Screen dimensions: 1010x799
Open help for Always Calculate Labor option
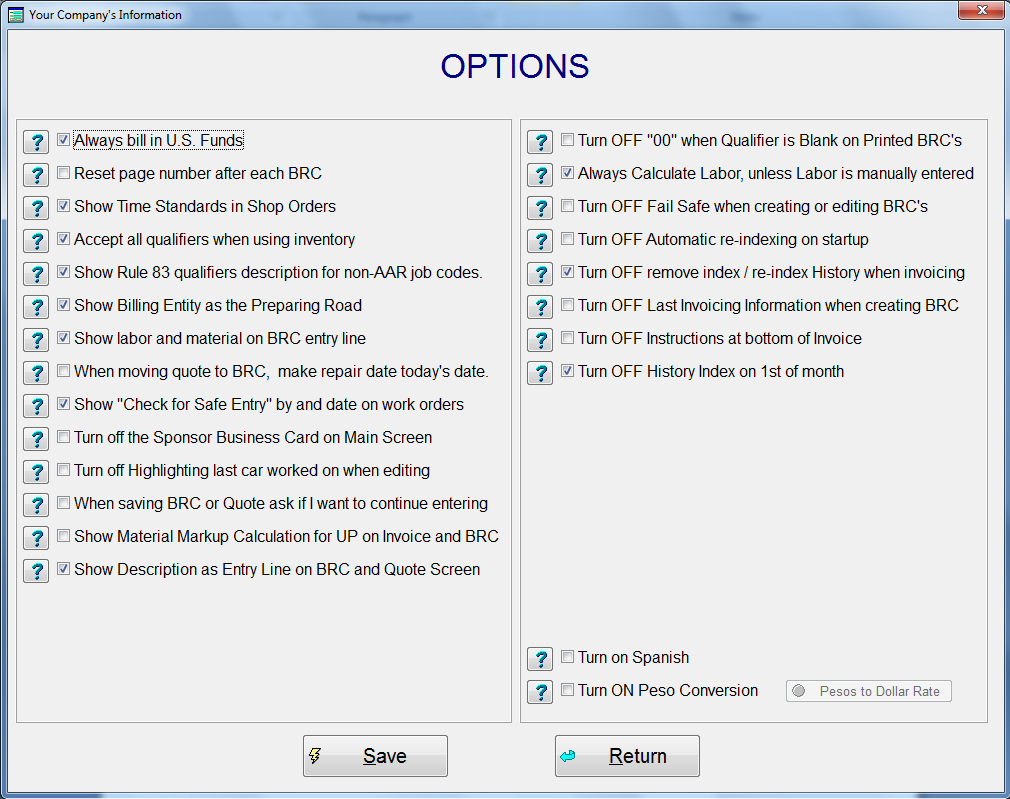[x=540, y=175]
